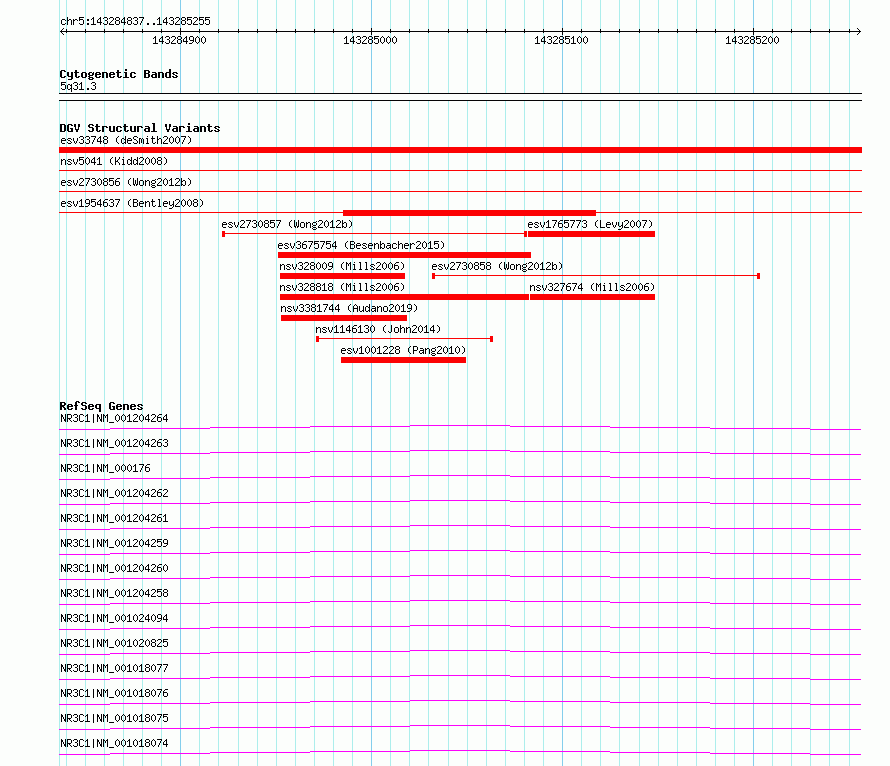The width and height of the screenshot is (890, 766).
Task: Open the DGV Structural Variants track title
Action: tap(140, 128)
